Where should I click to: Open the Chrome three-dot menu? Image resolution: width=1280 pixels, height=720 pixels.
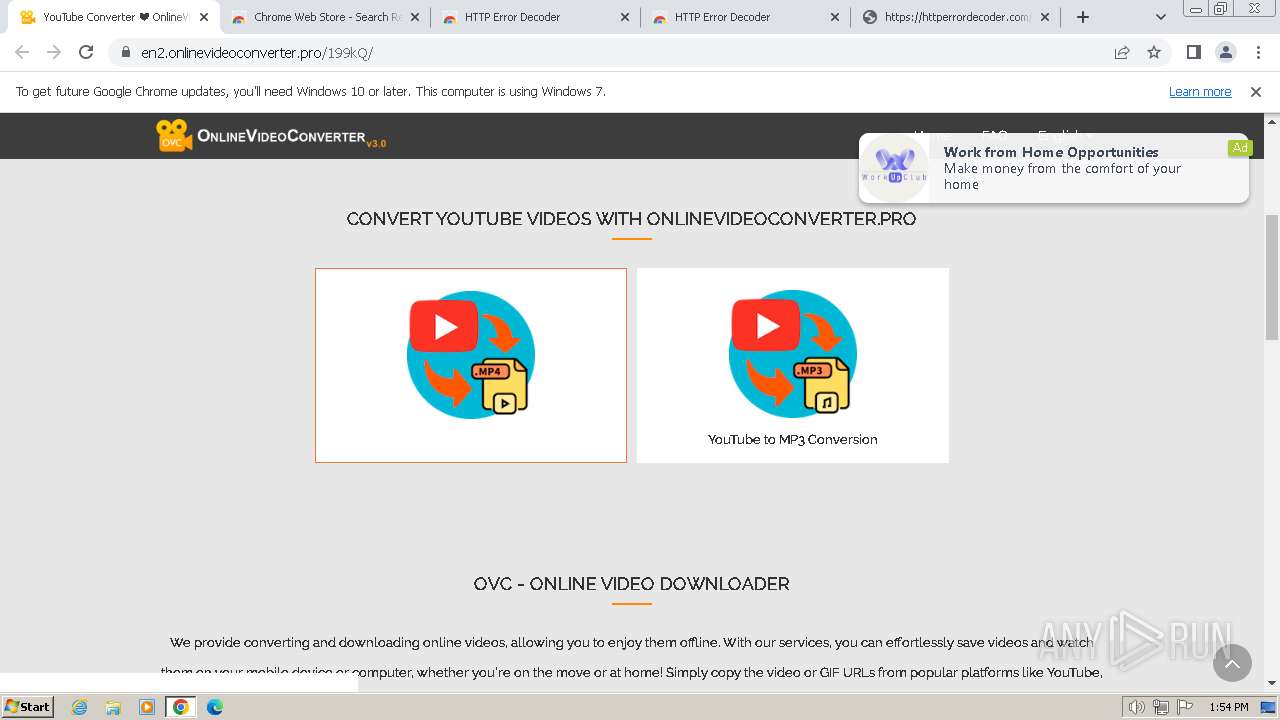[x=1258, y=52]
